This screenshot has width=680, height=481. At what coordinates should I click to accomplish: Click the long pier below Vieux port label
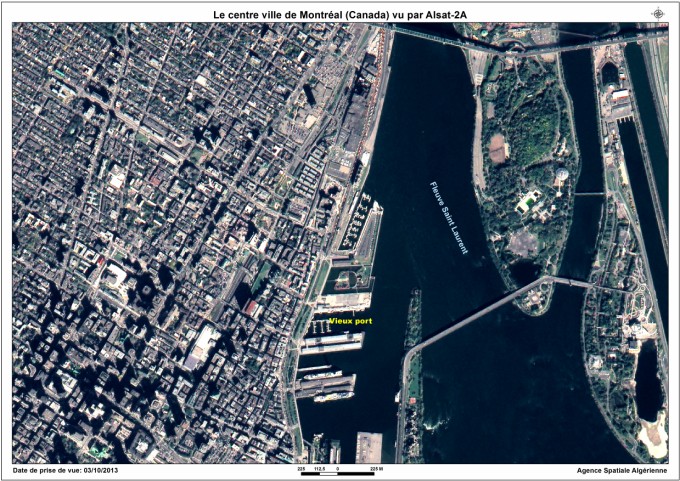click(x=333, y=343)
